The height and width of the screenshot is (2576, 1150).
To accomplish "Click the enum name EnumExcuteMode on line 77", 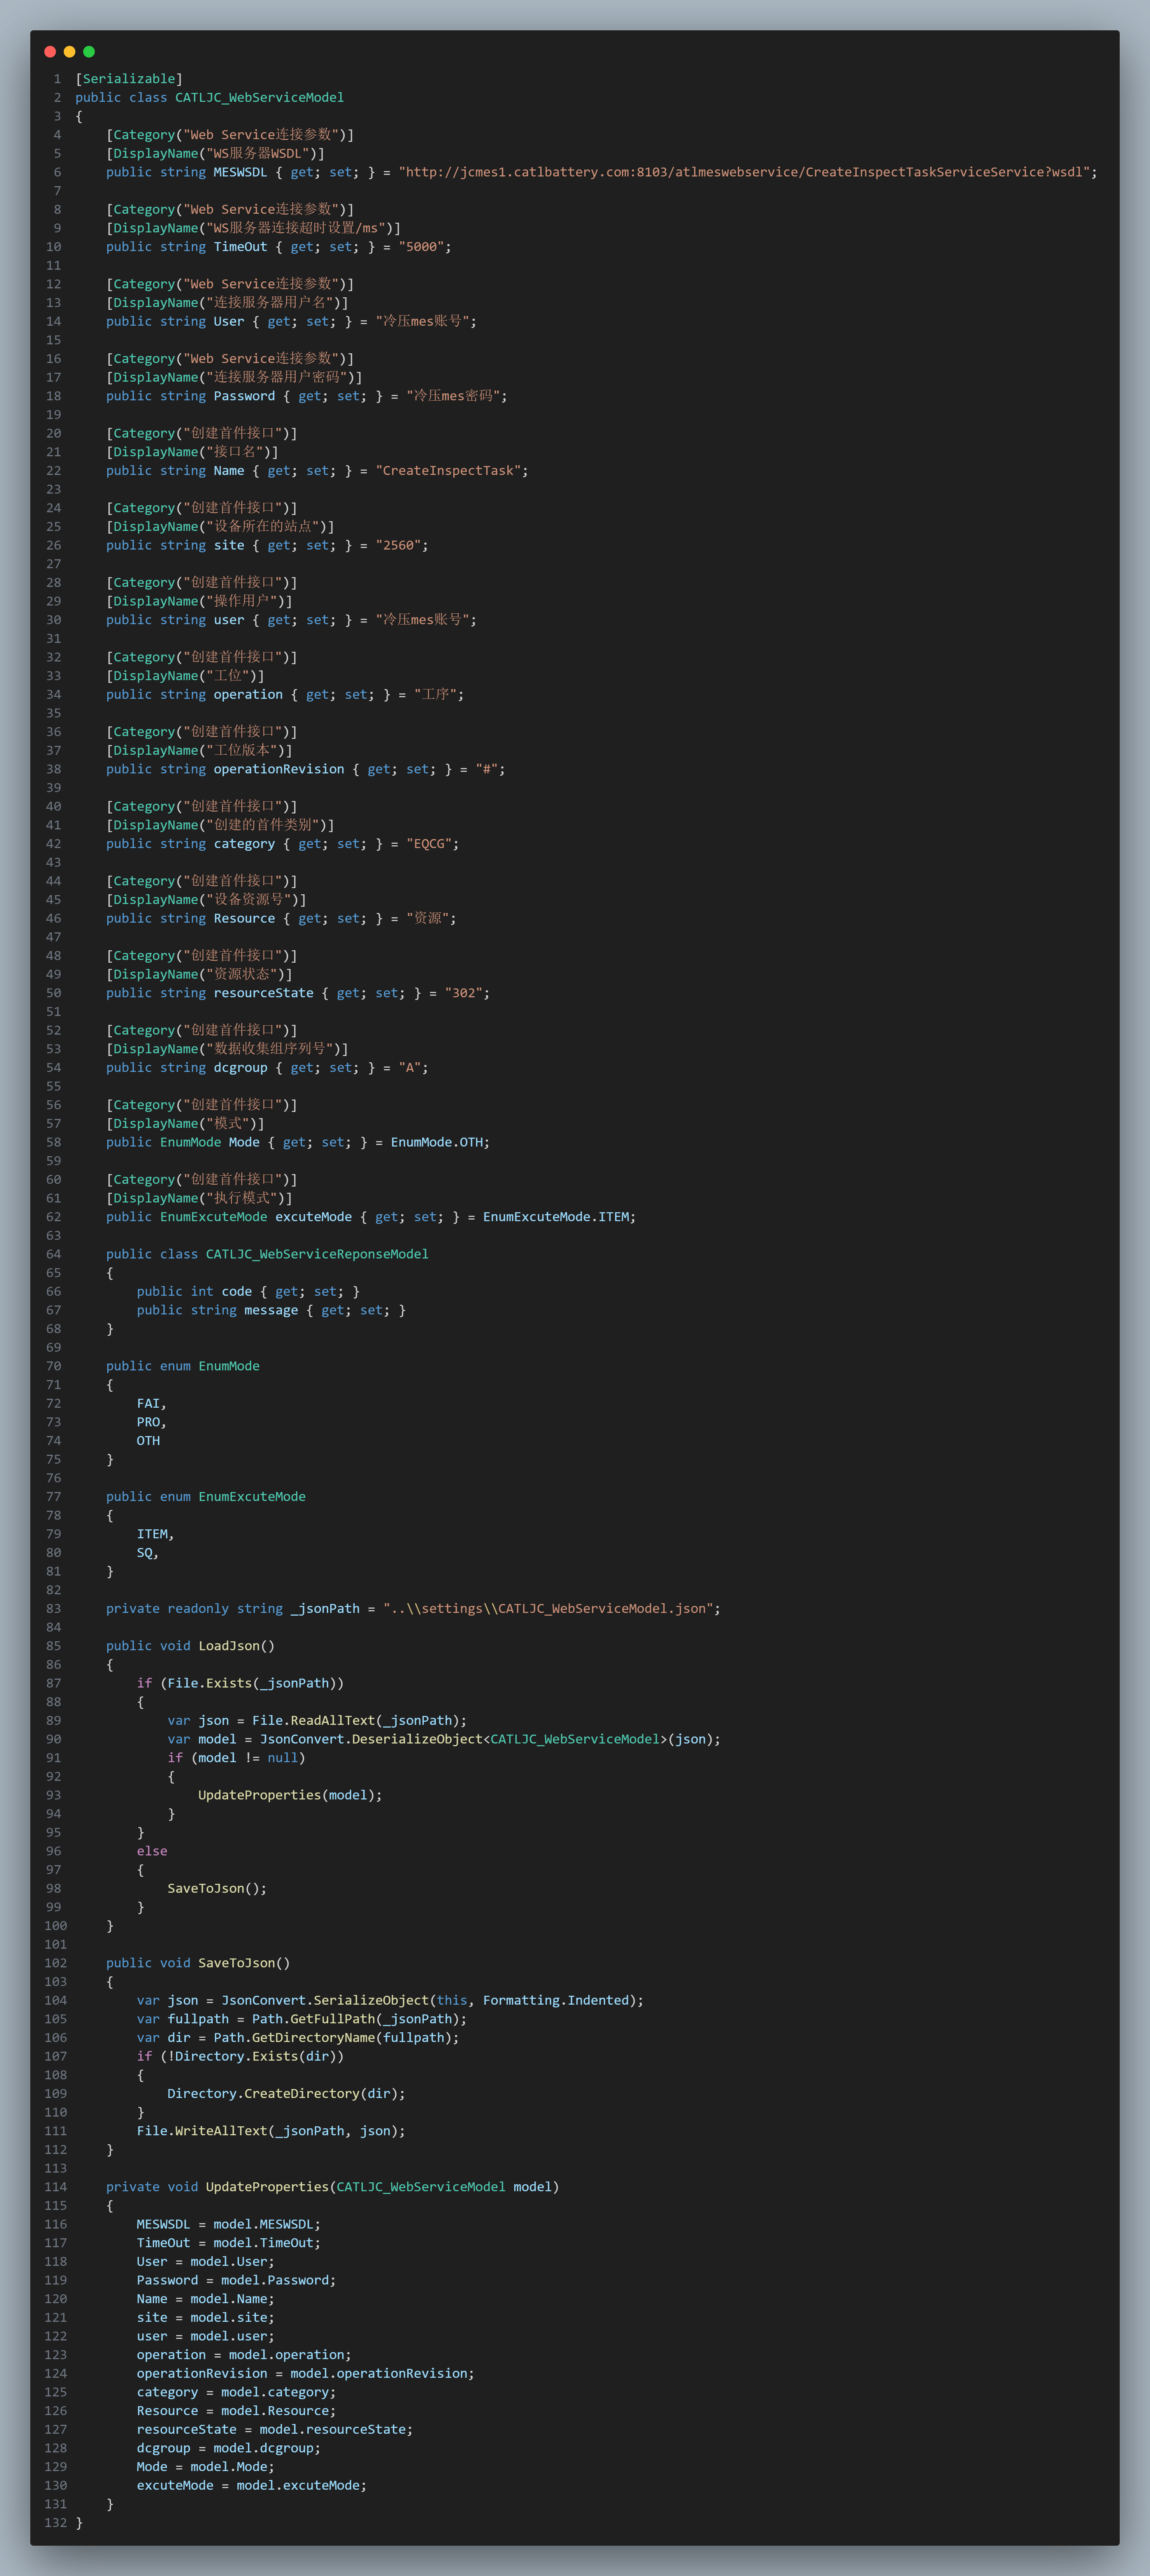I will click(x=252, y=1498).
